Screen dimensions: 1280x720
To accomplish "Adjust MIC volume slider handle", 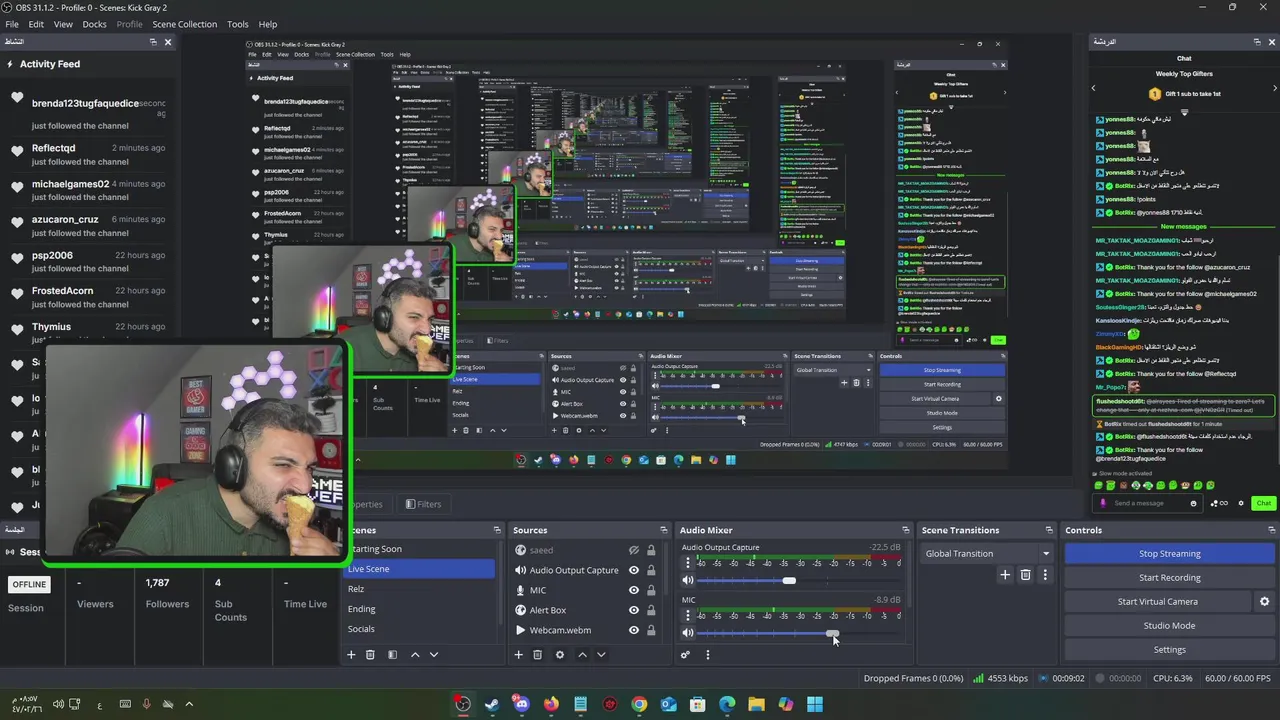I will coord(832,633).
